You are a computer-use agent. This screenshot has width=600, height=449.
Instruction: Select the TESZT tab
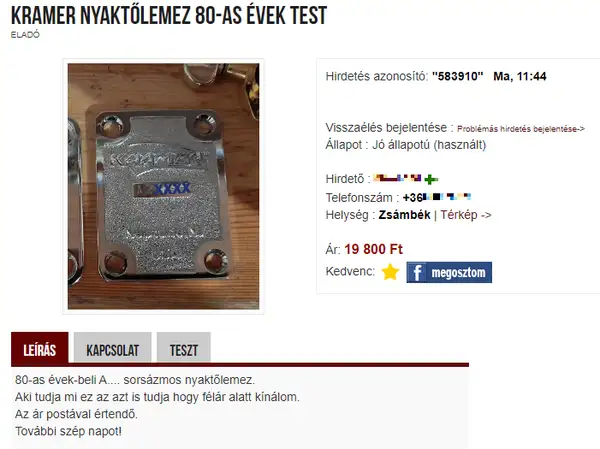184,347
